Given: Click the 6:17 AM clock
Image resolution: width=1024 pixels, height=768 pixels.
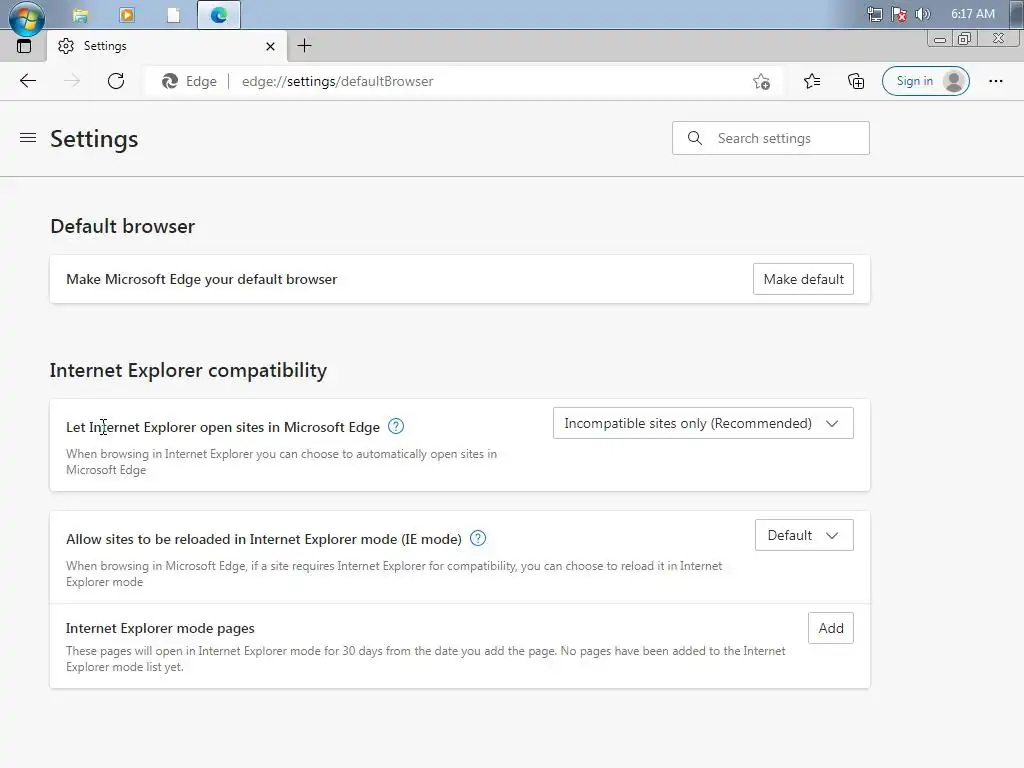Looking at the screenshot, I should pyautogui.click(x=972, y=14).
